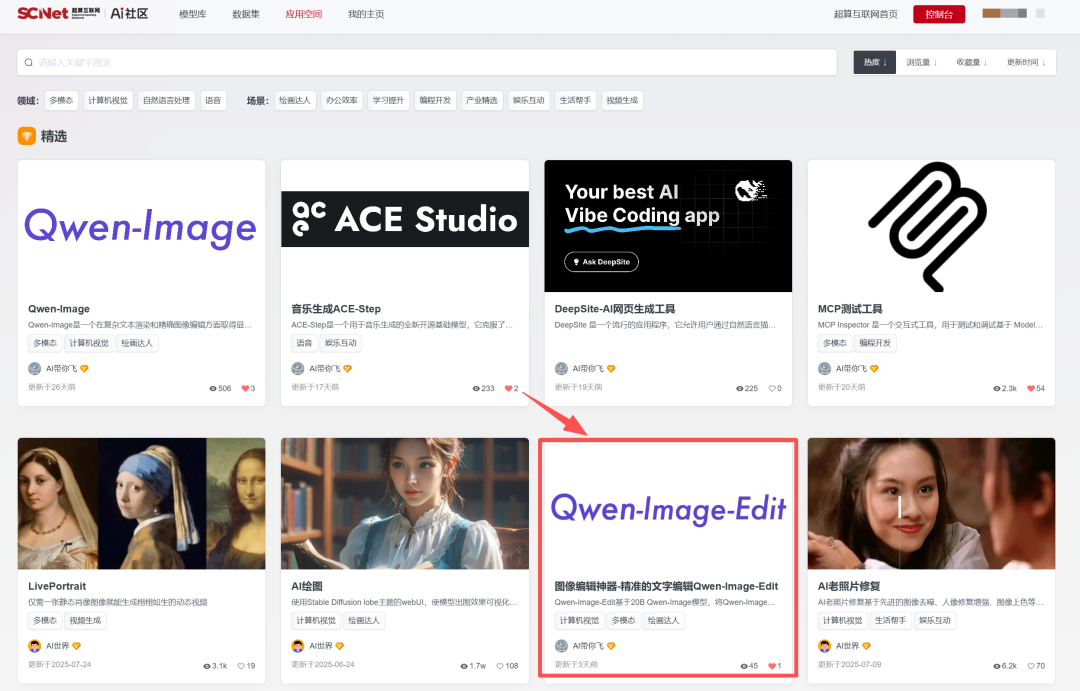Open the MCP paperclip logo thumbnail
1080x691 pixels.
[931, 227]
